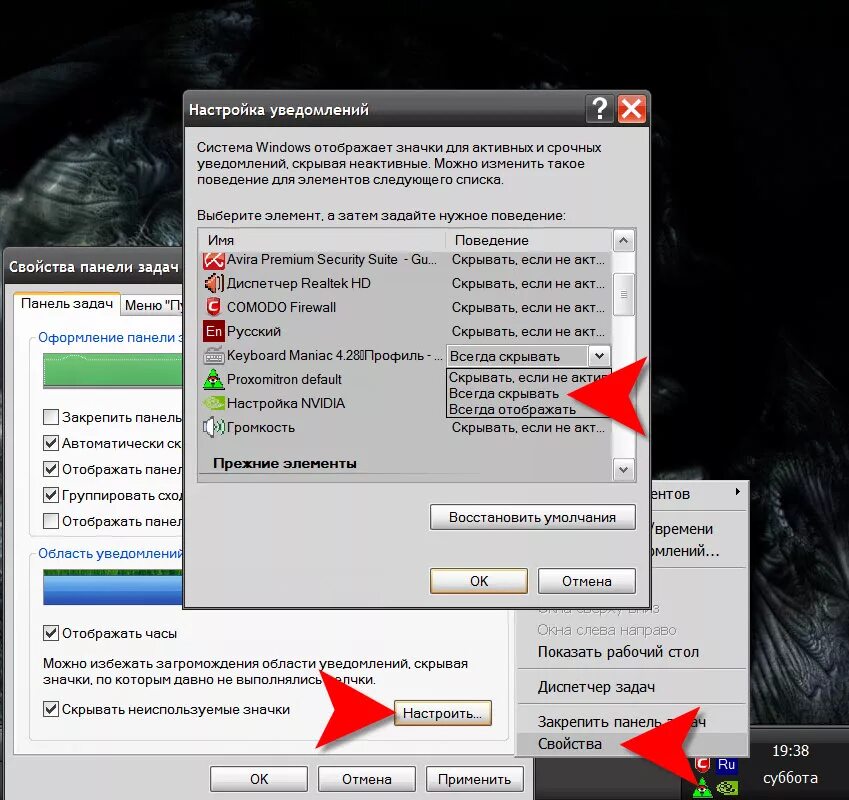
Task: Click the COMODO shield icon in system tray
Action: (x=702, y=764)
